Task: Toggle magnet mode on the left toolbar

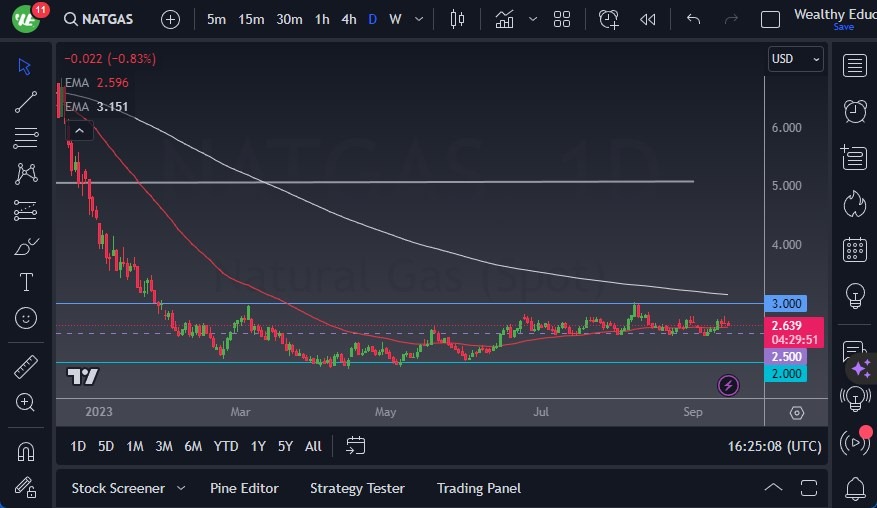Action: [x=26, y=452]
